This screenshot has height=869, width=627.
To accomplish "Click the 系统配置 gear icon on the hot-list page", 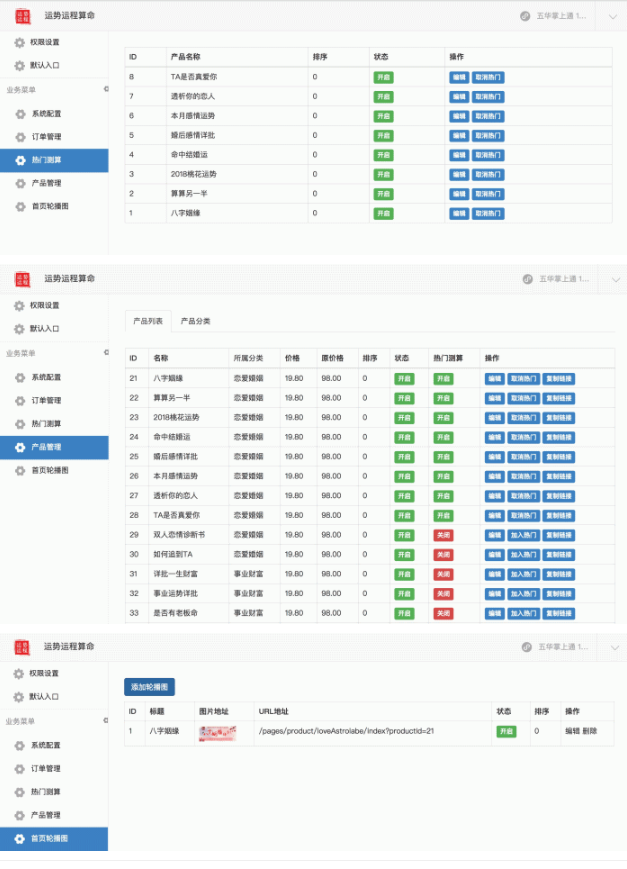I will click(21, 114).
